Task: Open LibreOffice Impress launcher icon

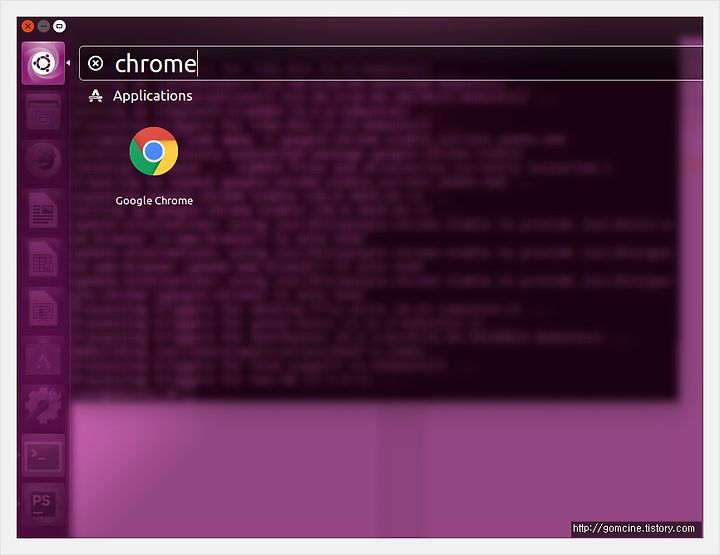Action: click(43, 308)
